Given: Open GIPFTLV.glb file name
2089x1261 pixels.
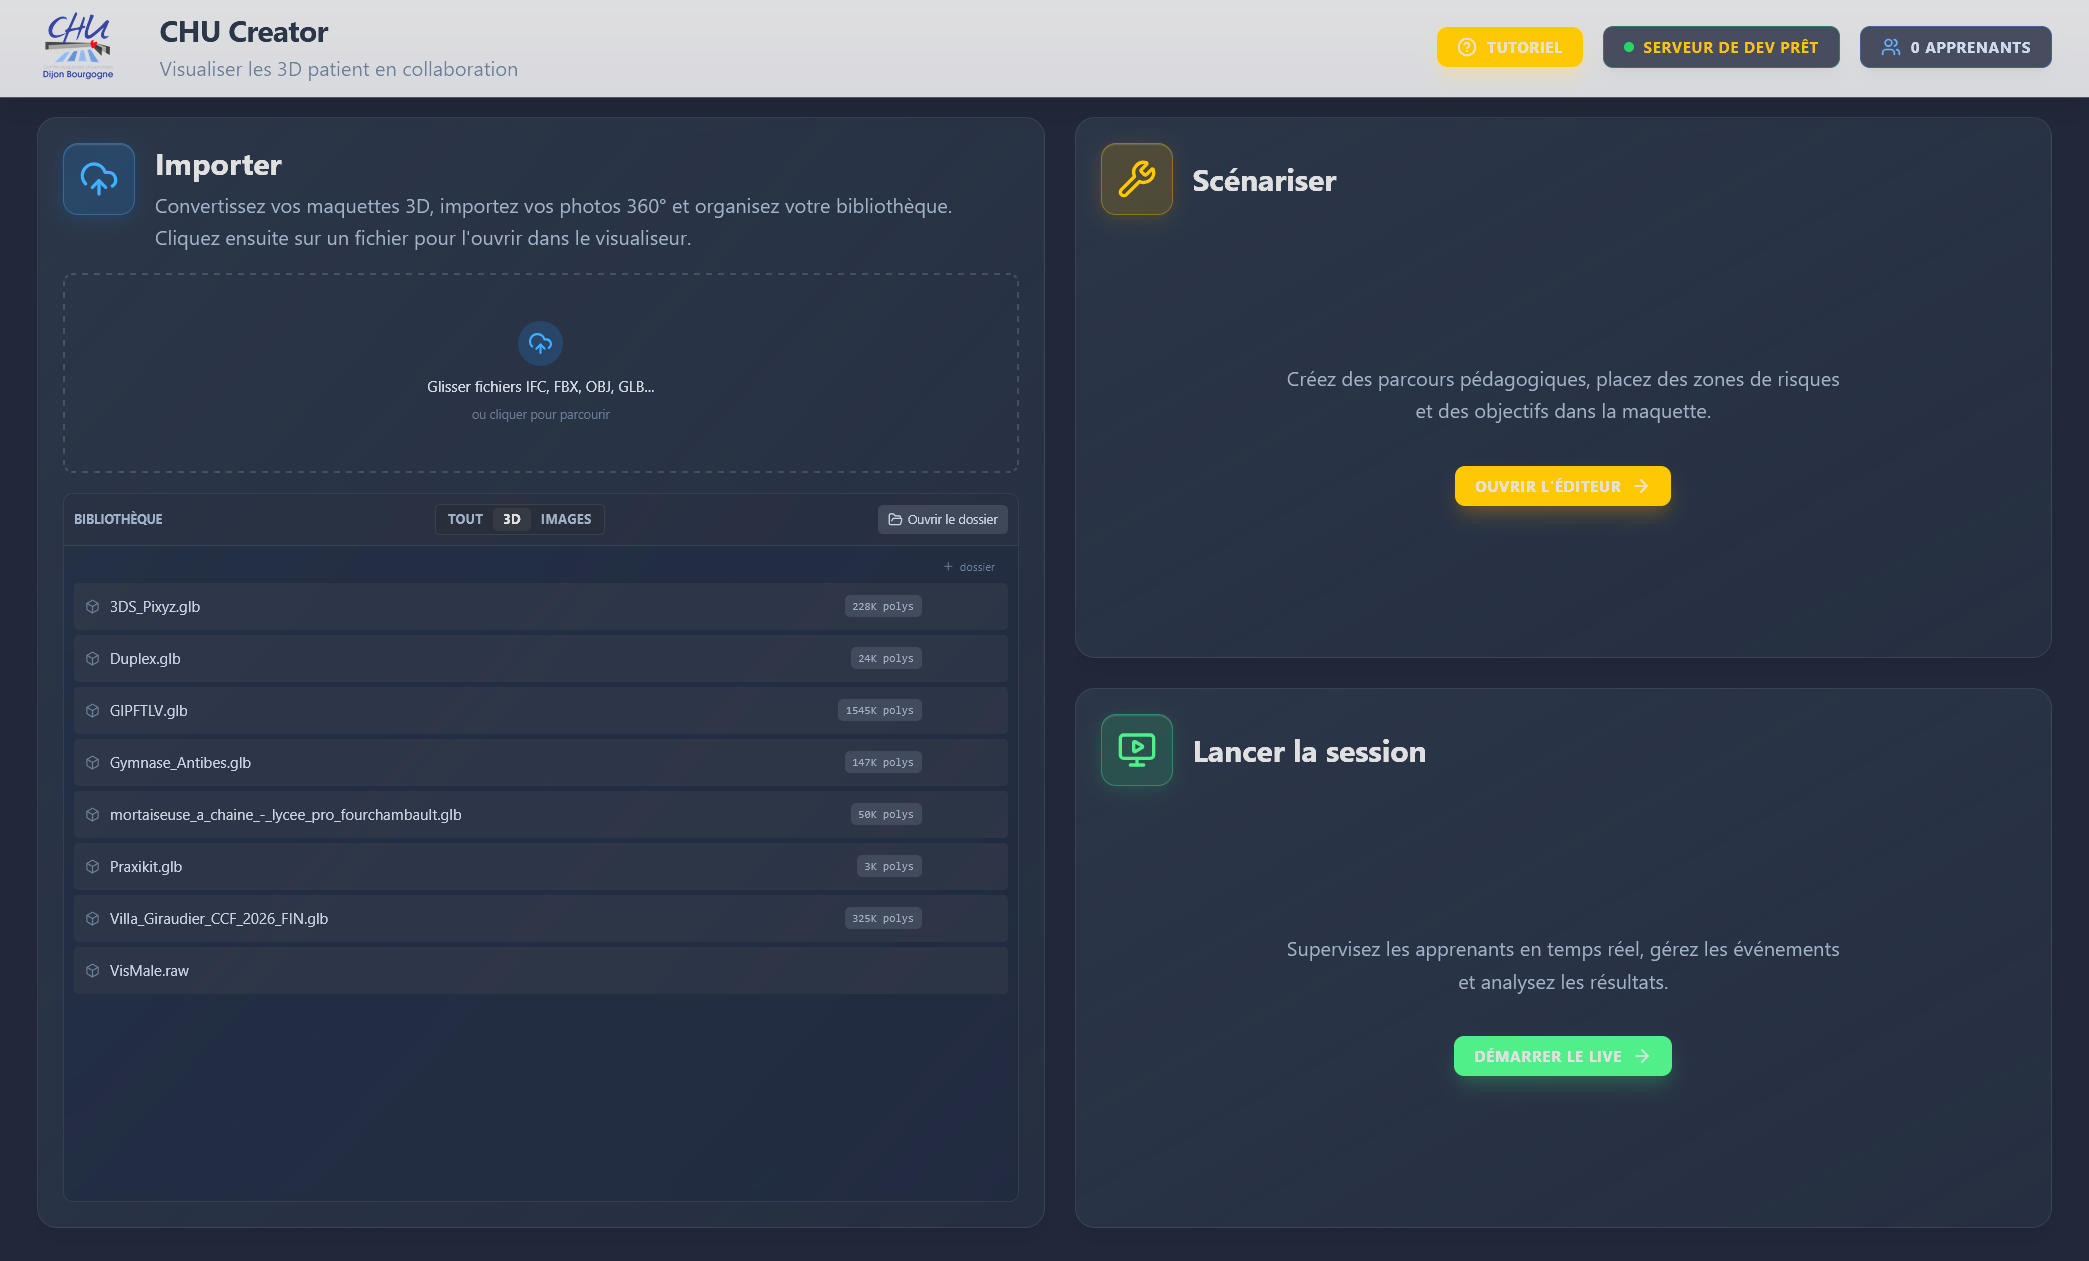Looking at the screenshot, I should click(x=149, y=711).
